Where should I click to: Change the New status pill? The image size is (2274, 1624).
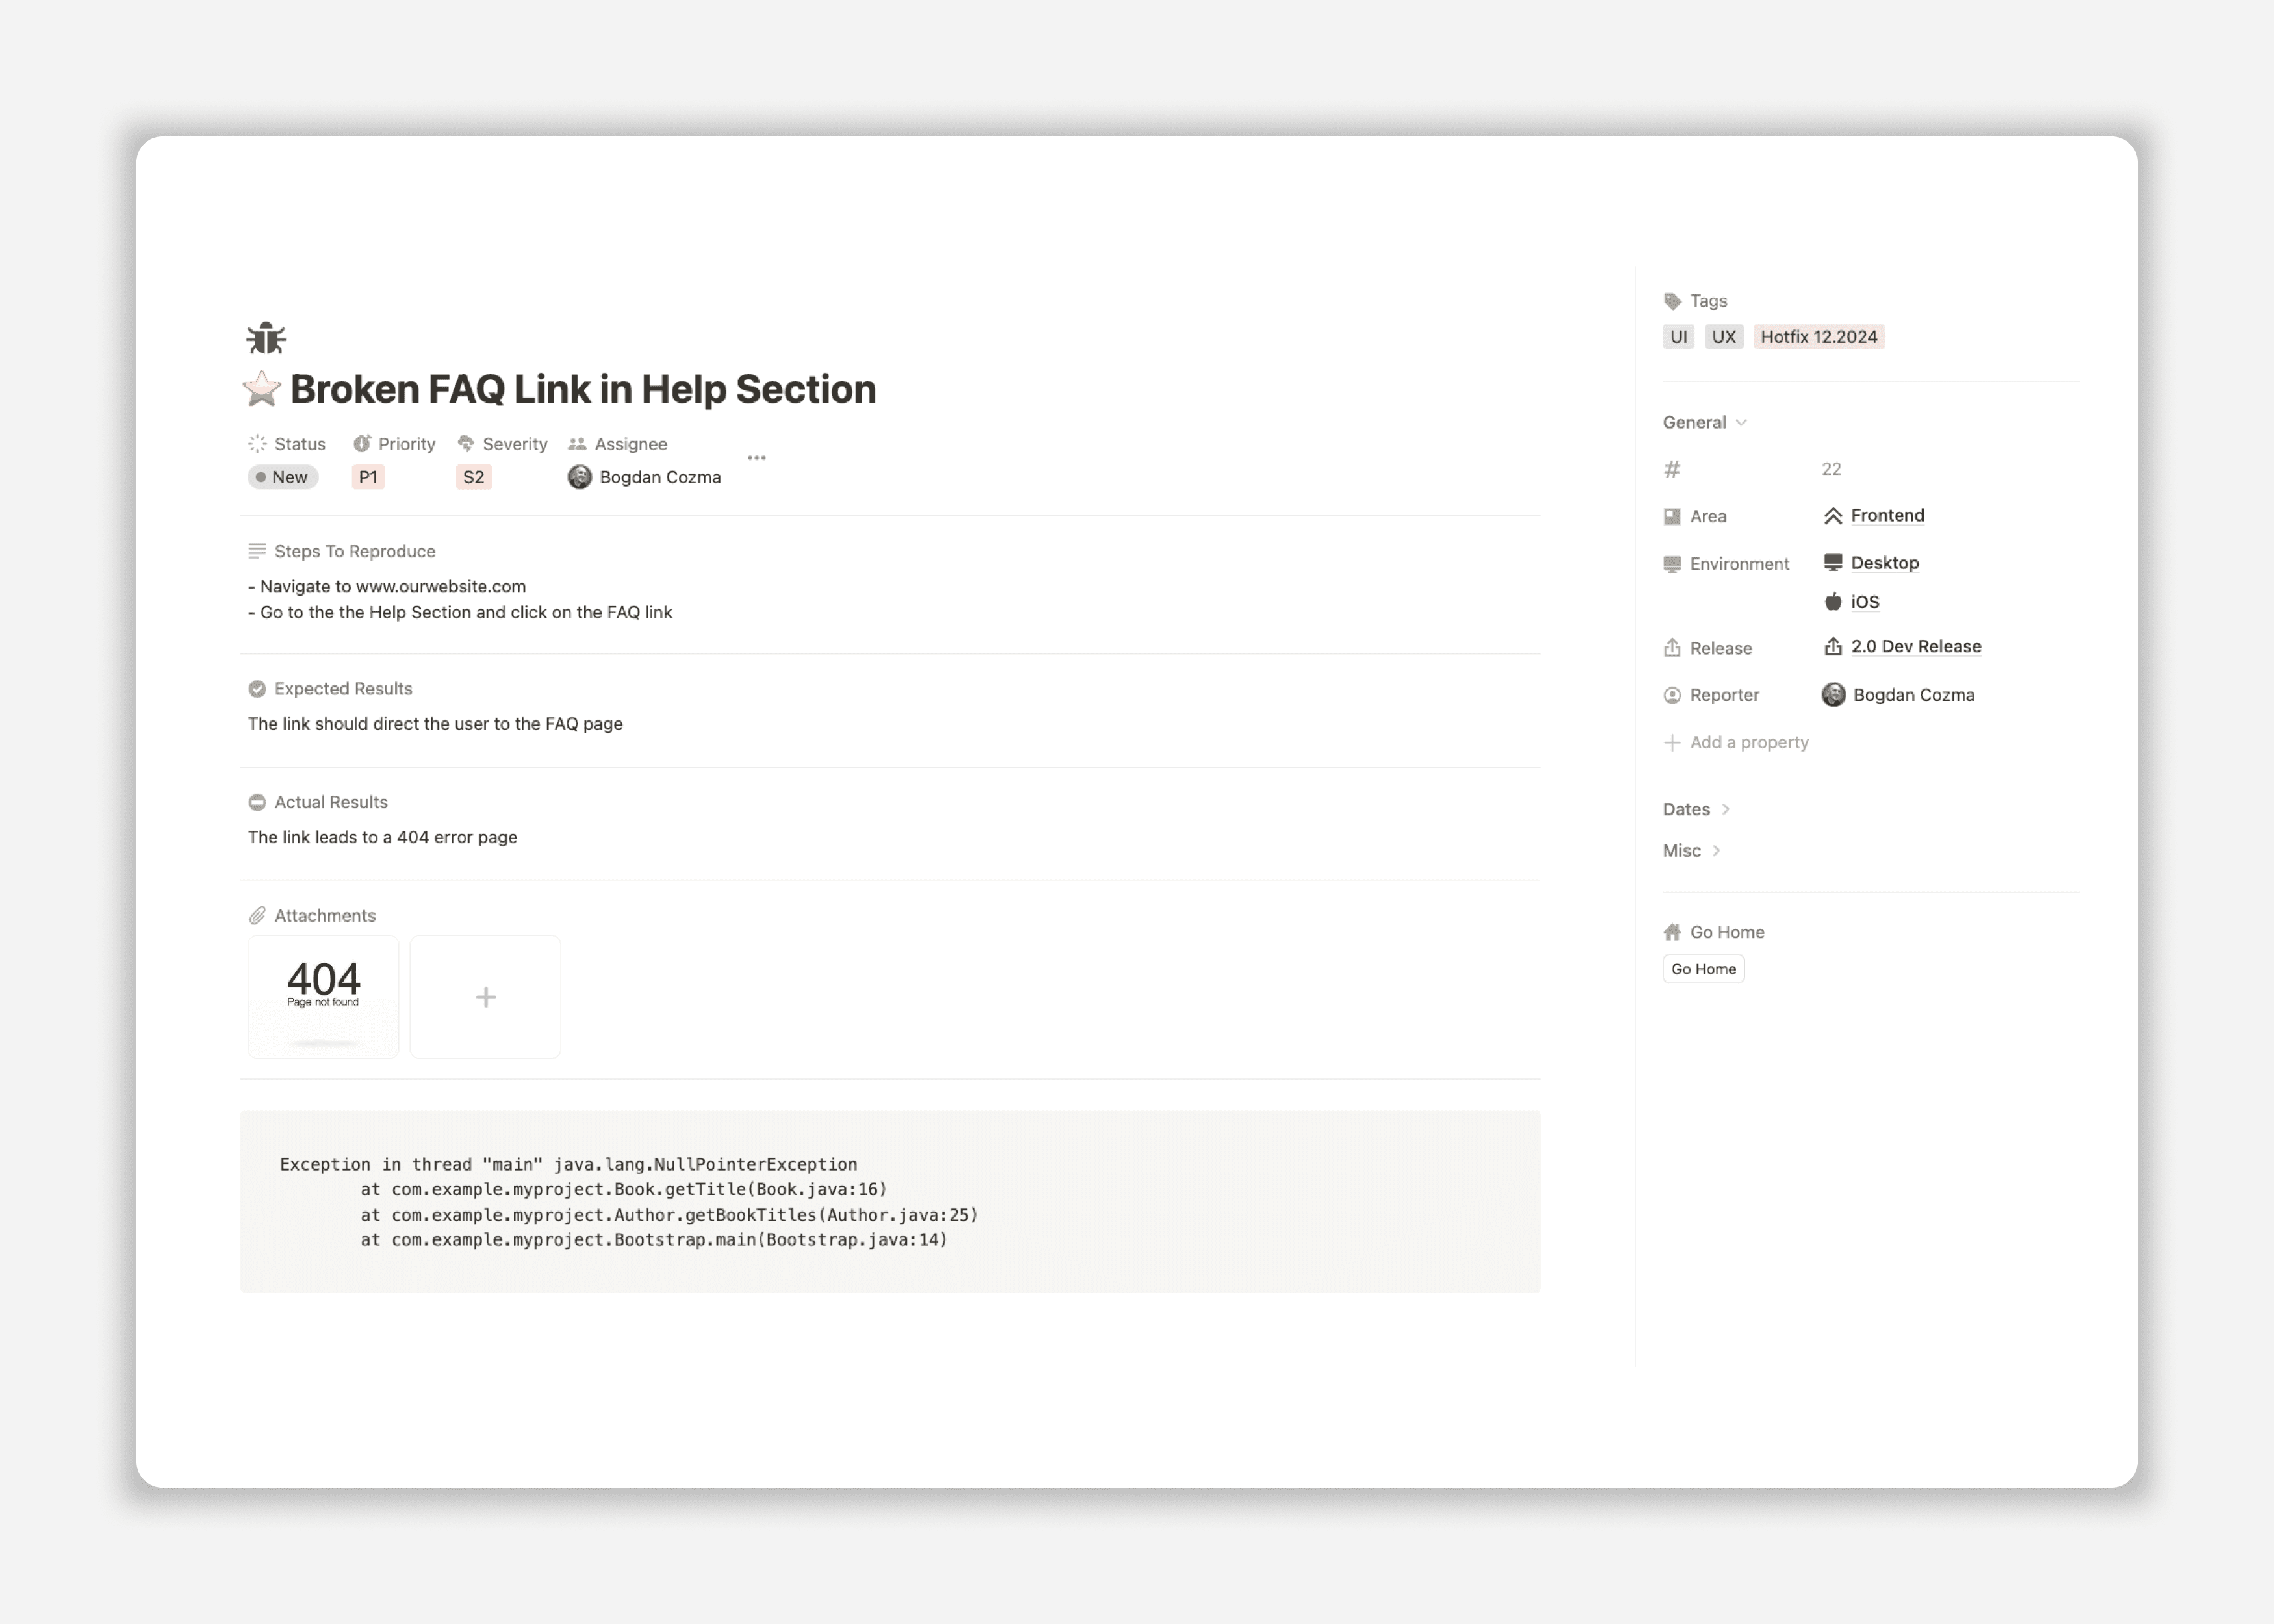(283, 477)
